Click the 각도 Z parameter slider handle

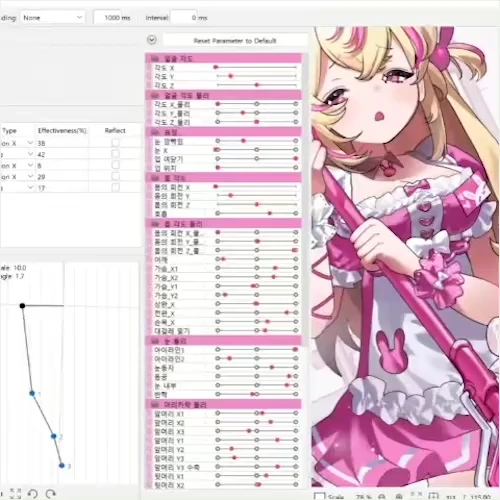click(x=257, y=85)
